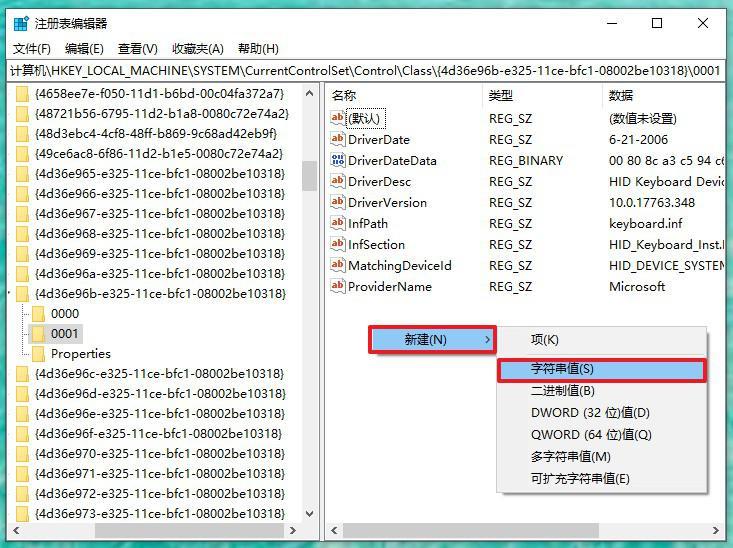Click the Registry Editor app icon in title bar

pyautogui.click(x=21, y=23)
